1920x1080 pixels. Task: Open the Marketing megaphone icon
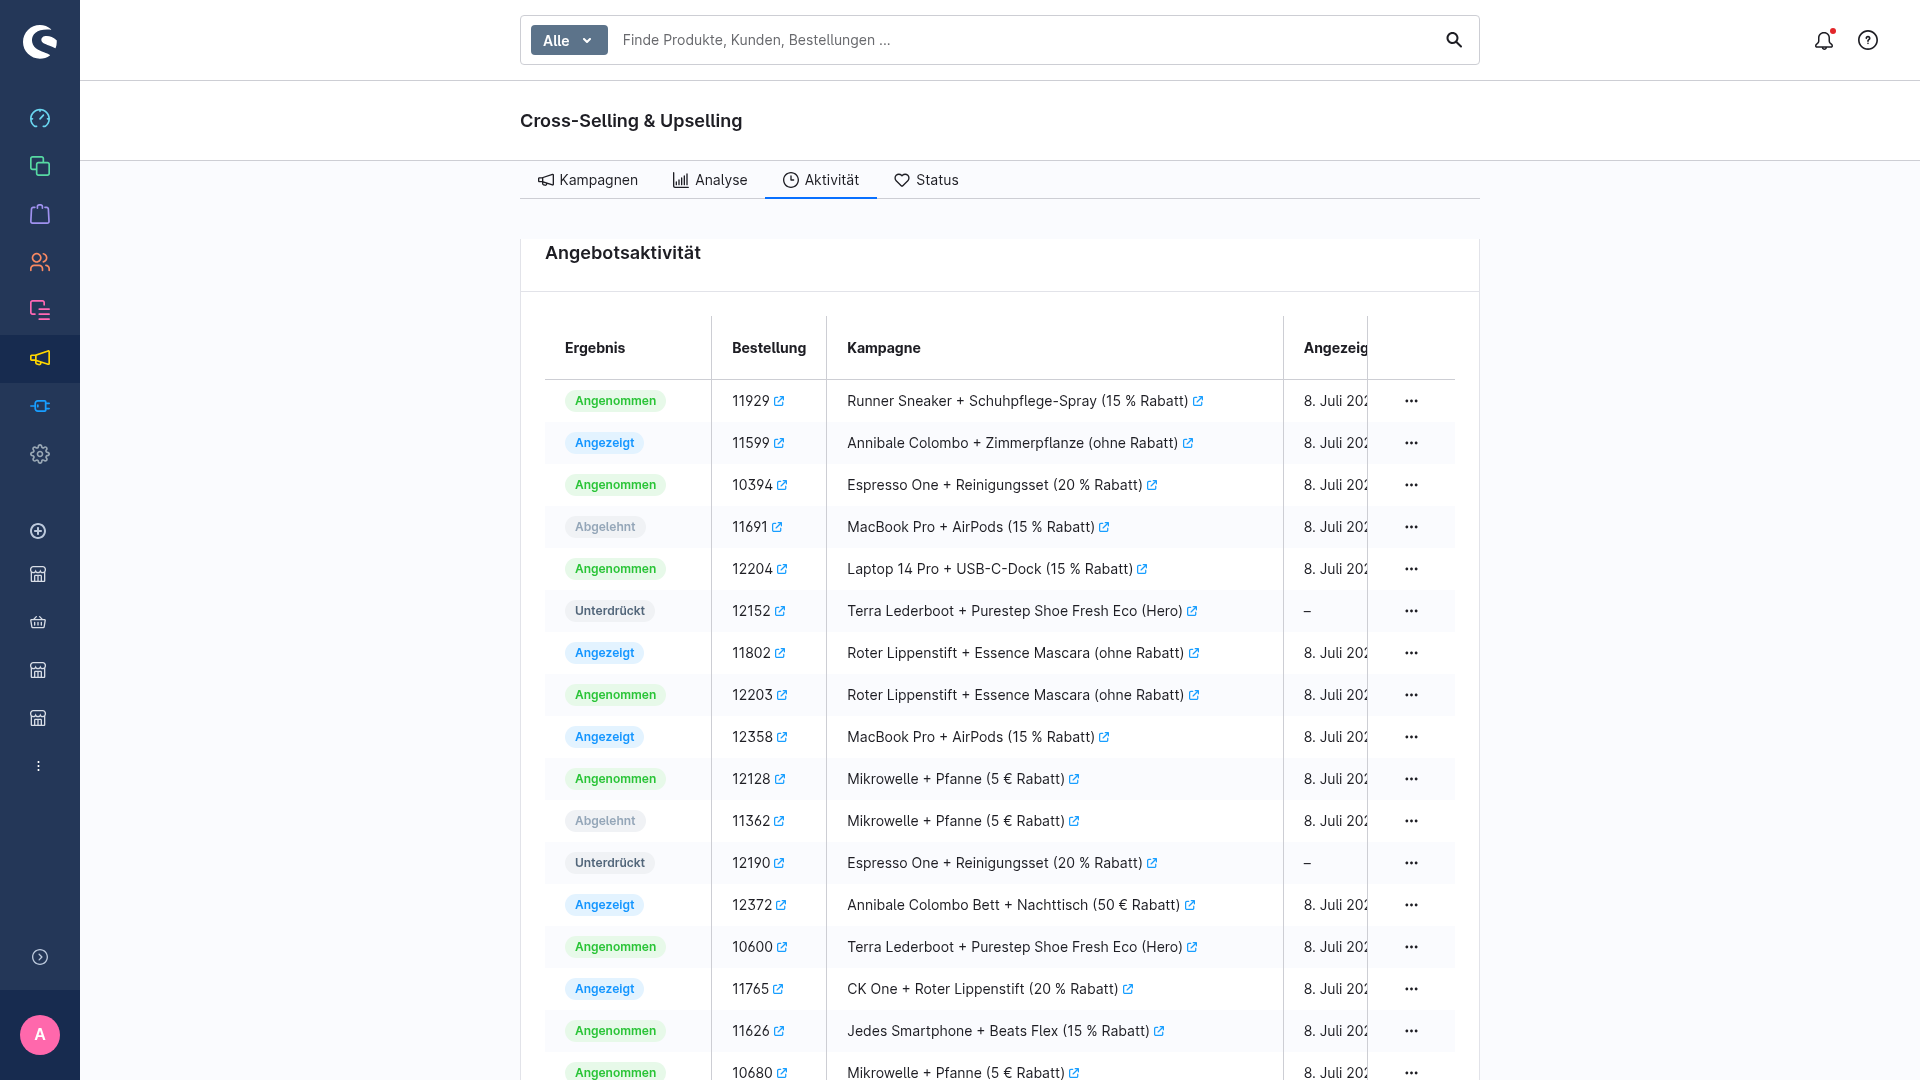[40, 358]
